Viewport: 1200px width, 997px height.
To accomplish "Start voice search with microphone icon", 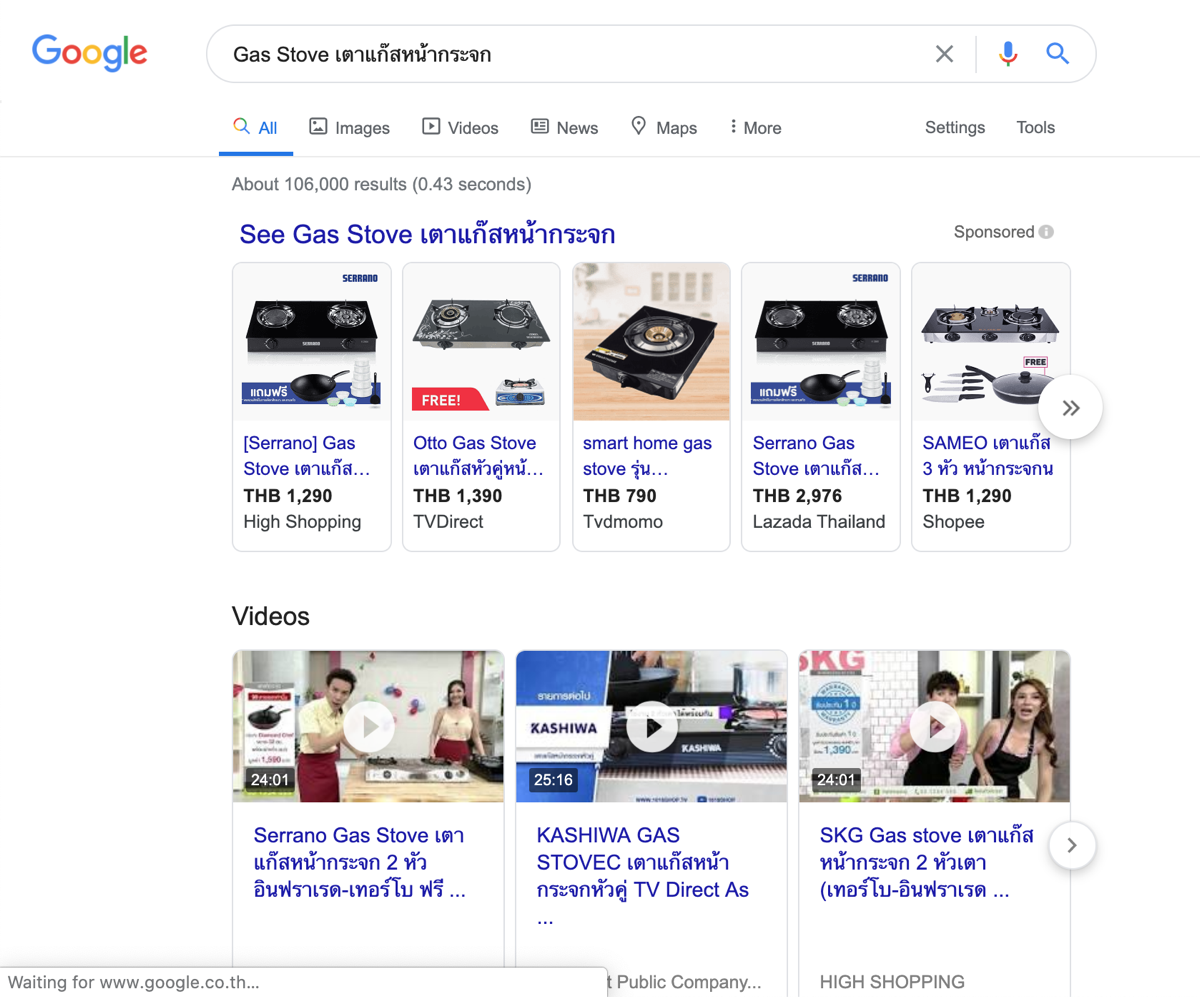I will coord(1008,54).
